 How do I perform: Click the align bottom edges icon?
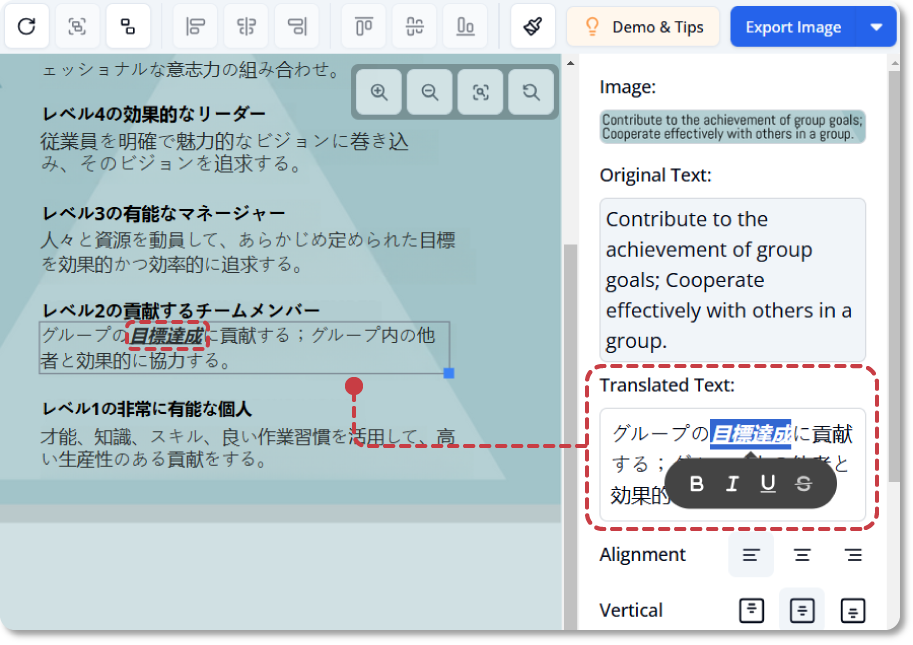pyautogui.click(x=465, y=27)
